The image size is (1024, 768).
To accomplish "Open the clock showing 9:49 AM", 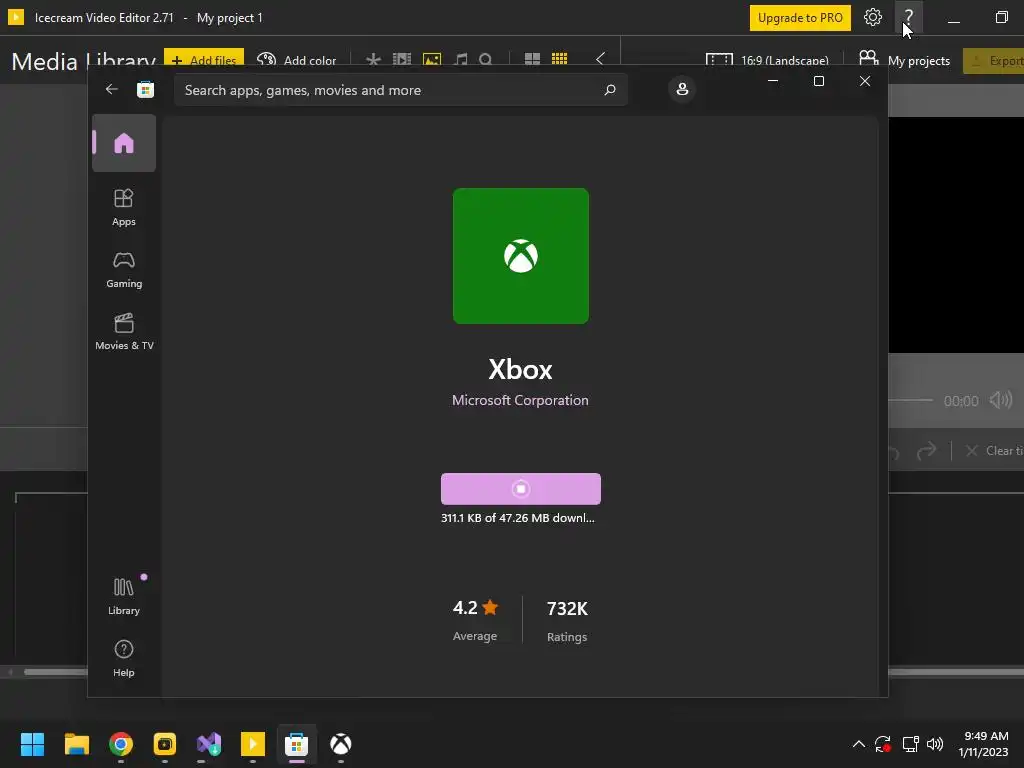I will pos(984,744).
